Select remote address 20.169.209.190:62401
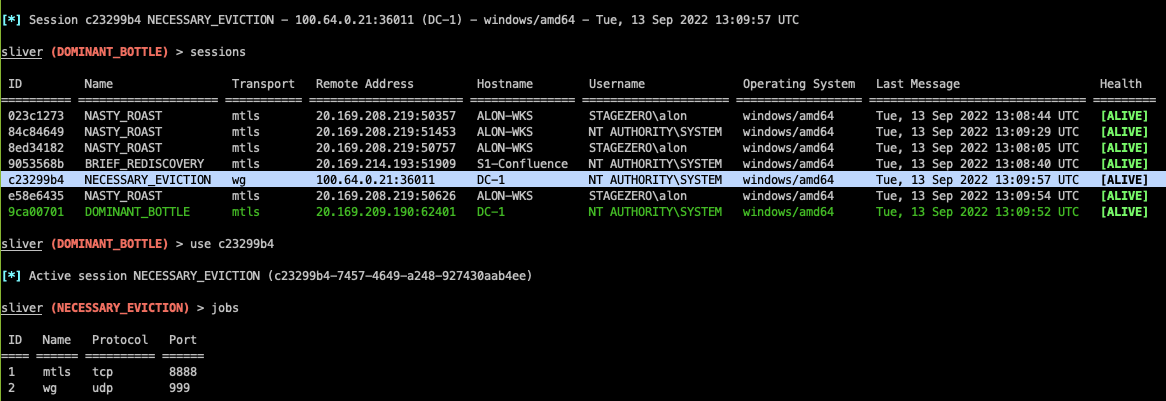 point(386,212)
